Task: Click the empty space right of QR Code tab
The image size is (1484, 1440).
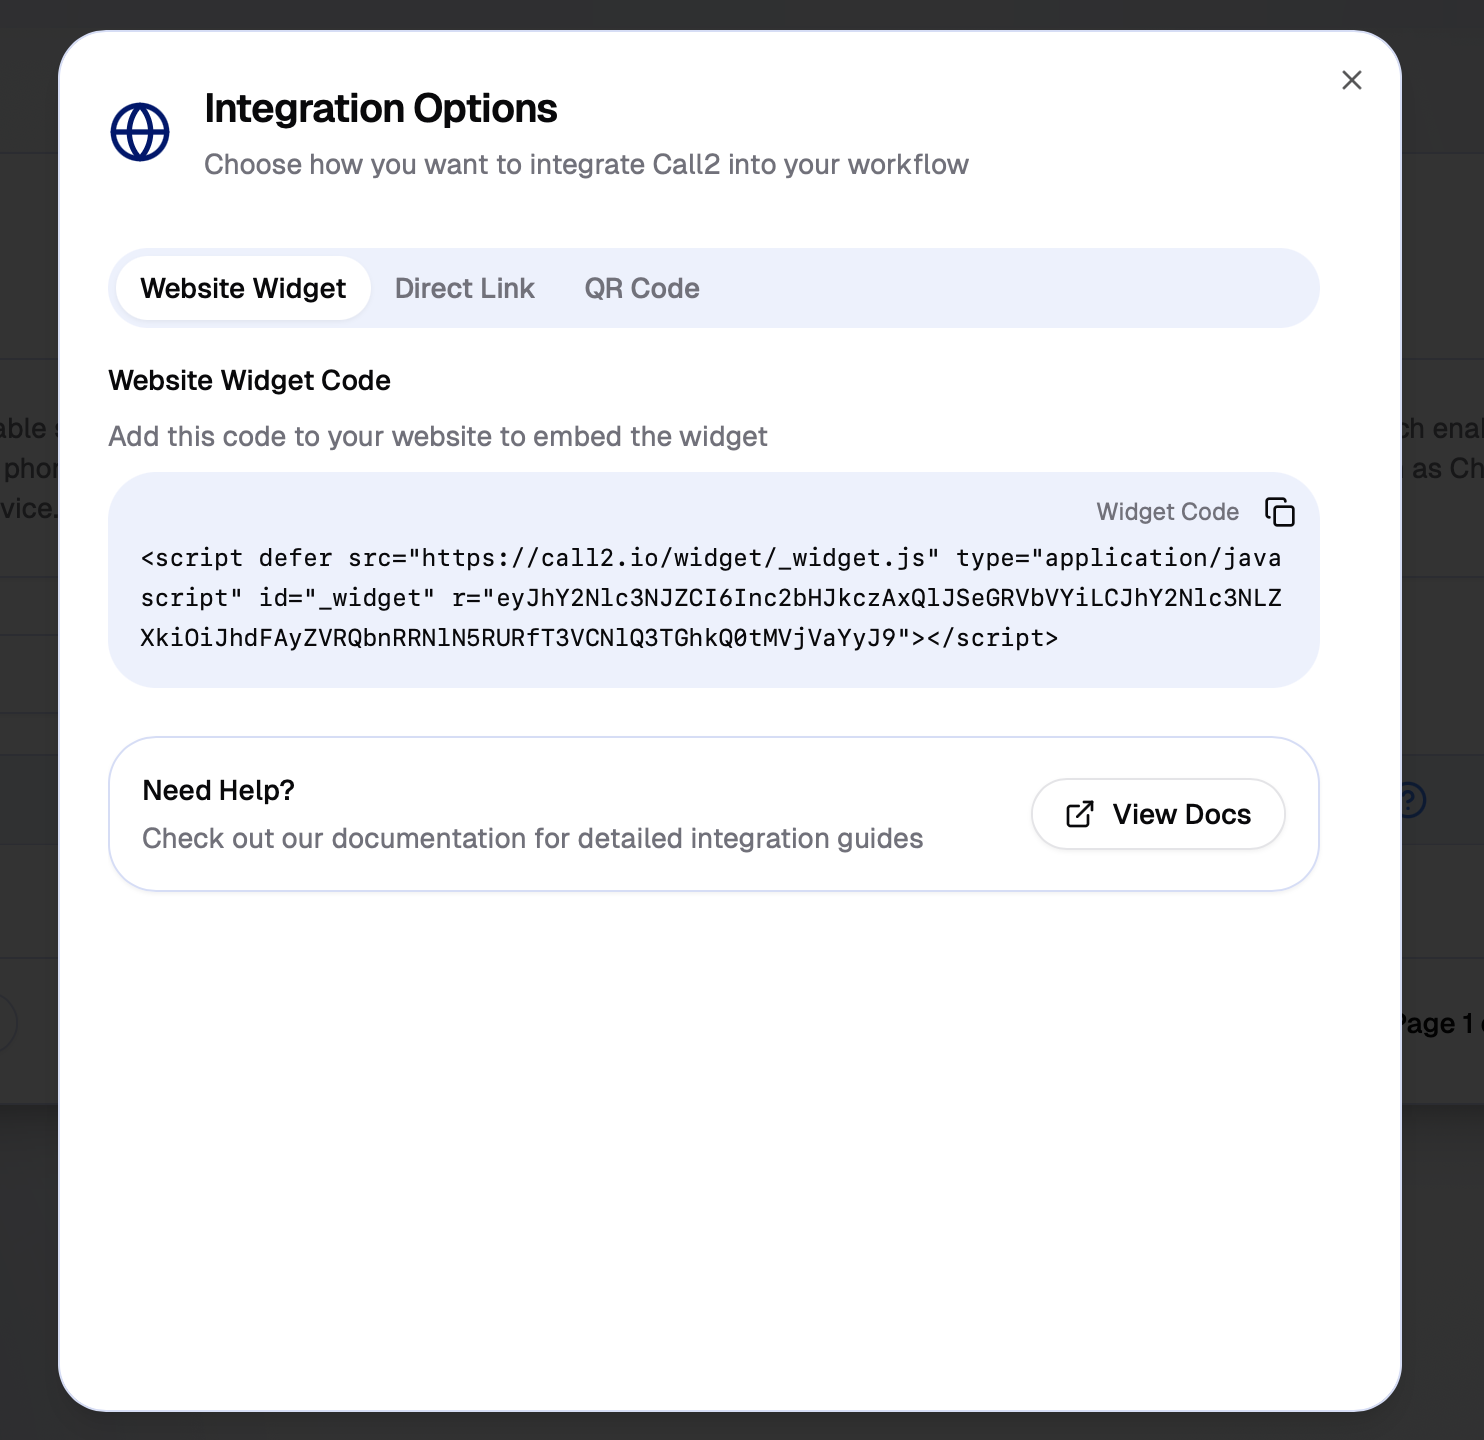Action: [1000, 288]
